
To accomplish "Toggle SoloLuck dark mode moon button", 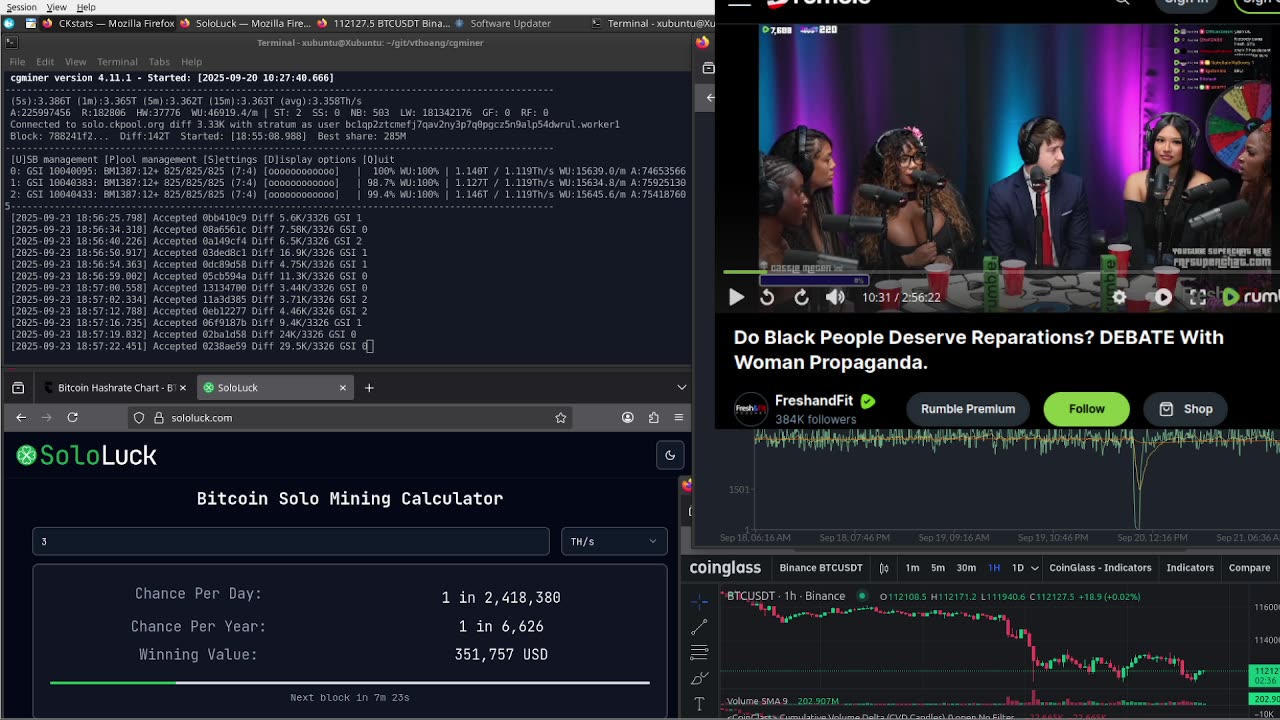I will click(670, 455).
